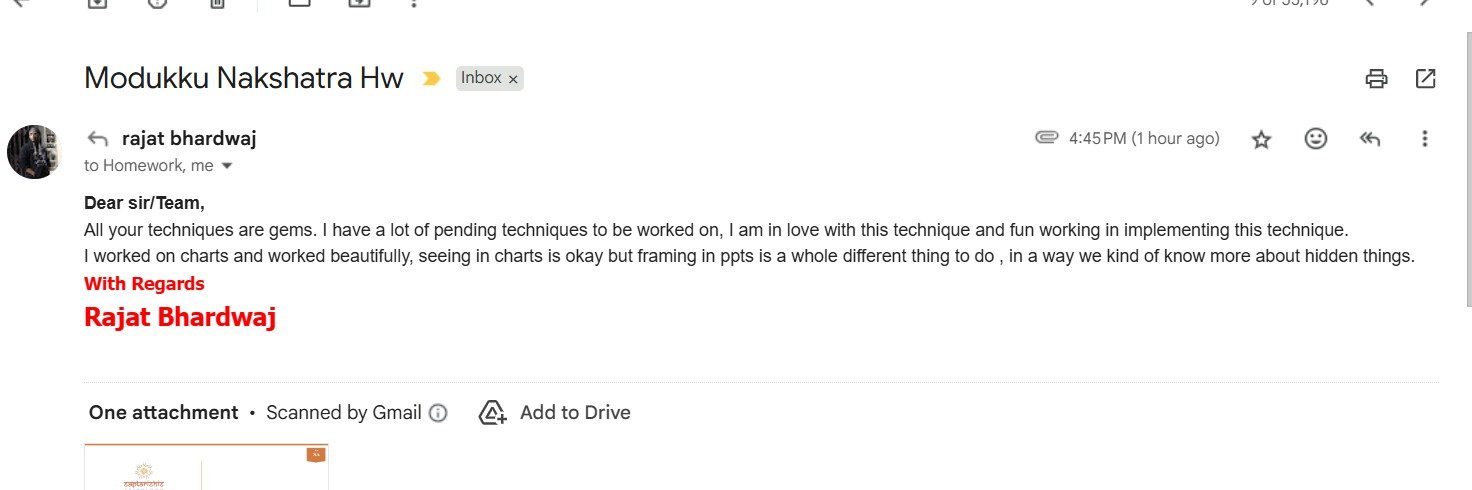Open the attached presentation thumbnail
This screenshot has width=1472, height=490.
(206, 468)
